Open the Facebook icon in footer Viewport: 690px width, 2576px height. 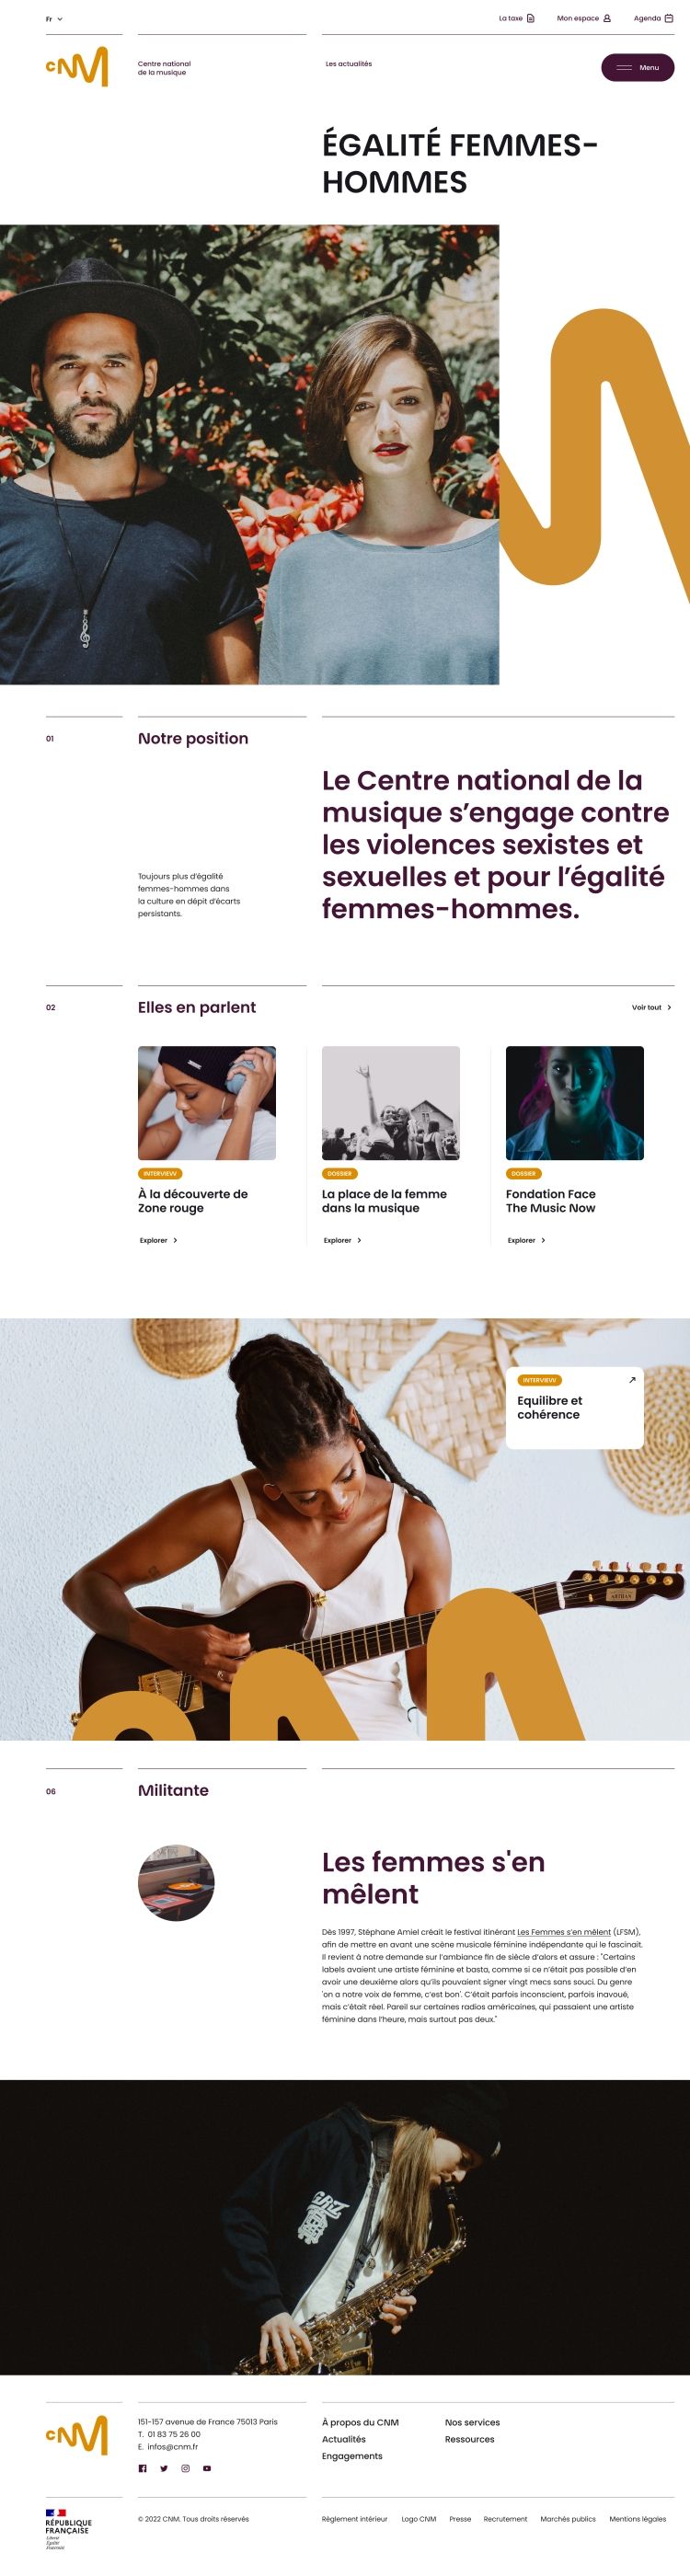142,2469
